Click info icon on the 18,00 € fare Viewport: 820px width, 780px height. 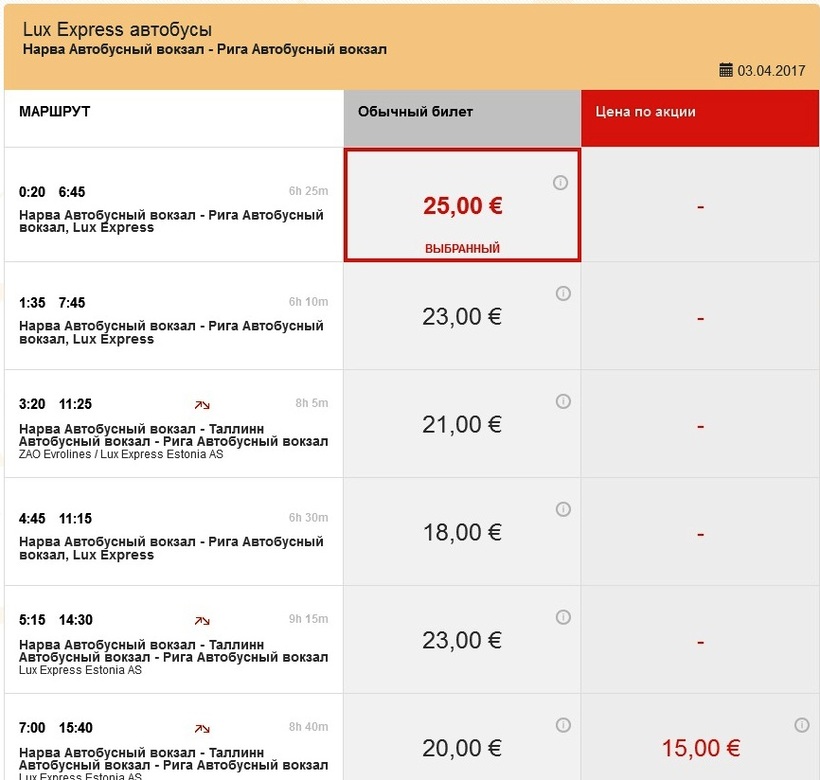[563, 509]
